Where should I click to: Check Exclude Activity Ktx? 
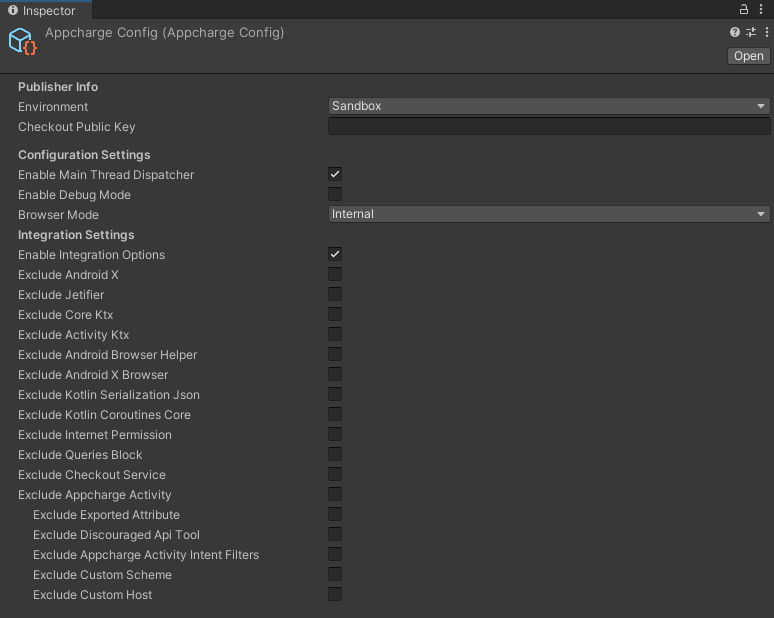click(x=335, y=334)
